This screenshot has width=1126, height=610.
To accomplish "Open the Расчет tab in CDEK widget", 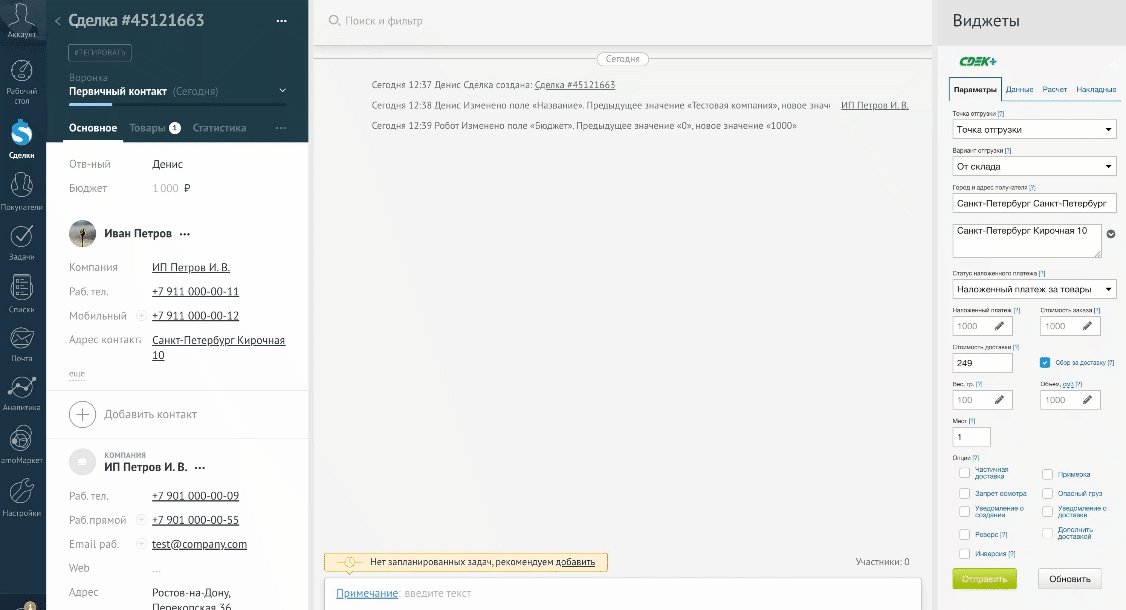I will pyautogui.click(x=1054, y=90).
